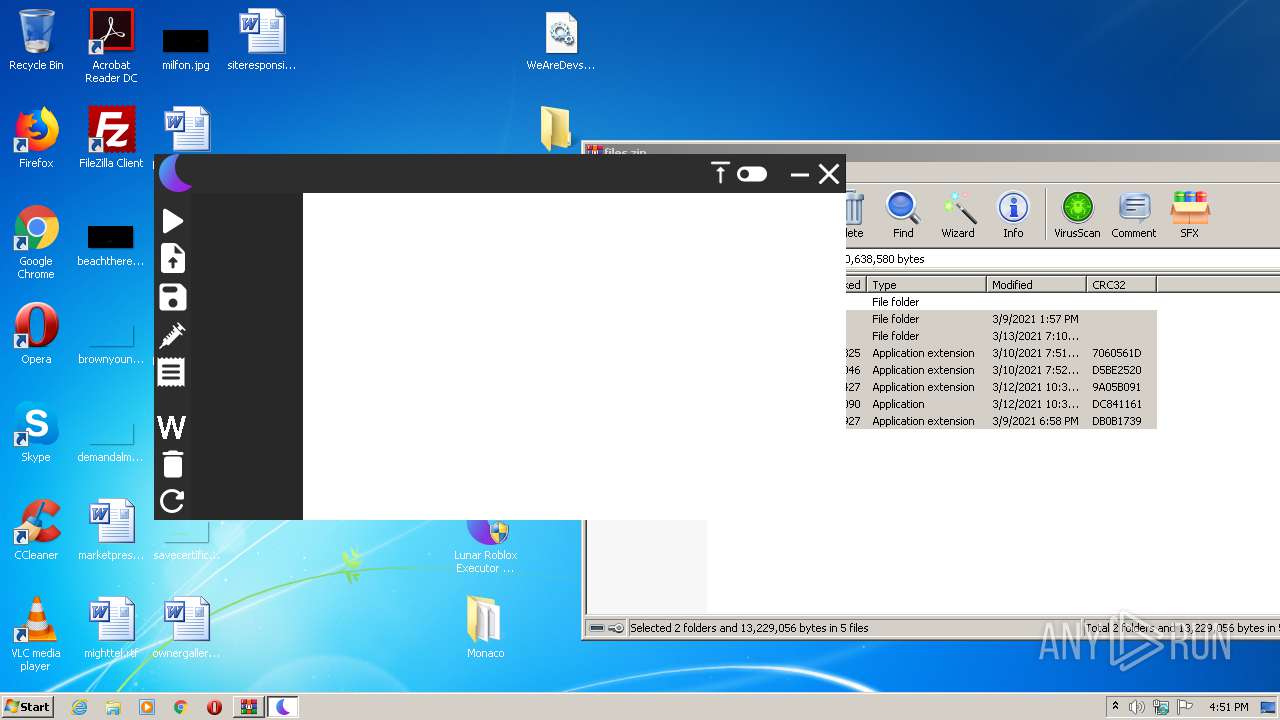This screenshot has width=1280, height=720.
Task: Show hidden tray icons arrow
Action: 1115,707
